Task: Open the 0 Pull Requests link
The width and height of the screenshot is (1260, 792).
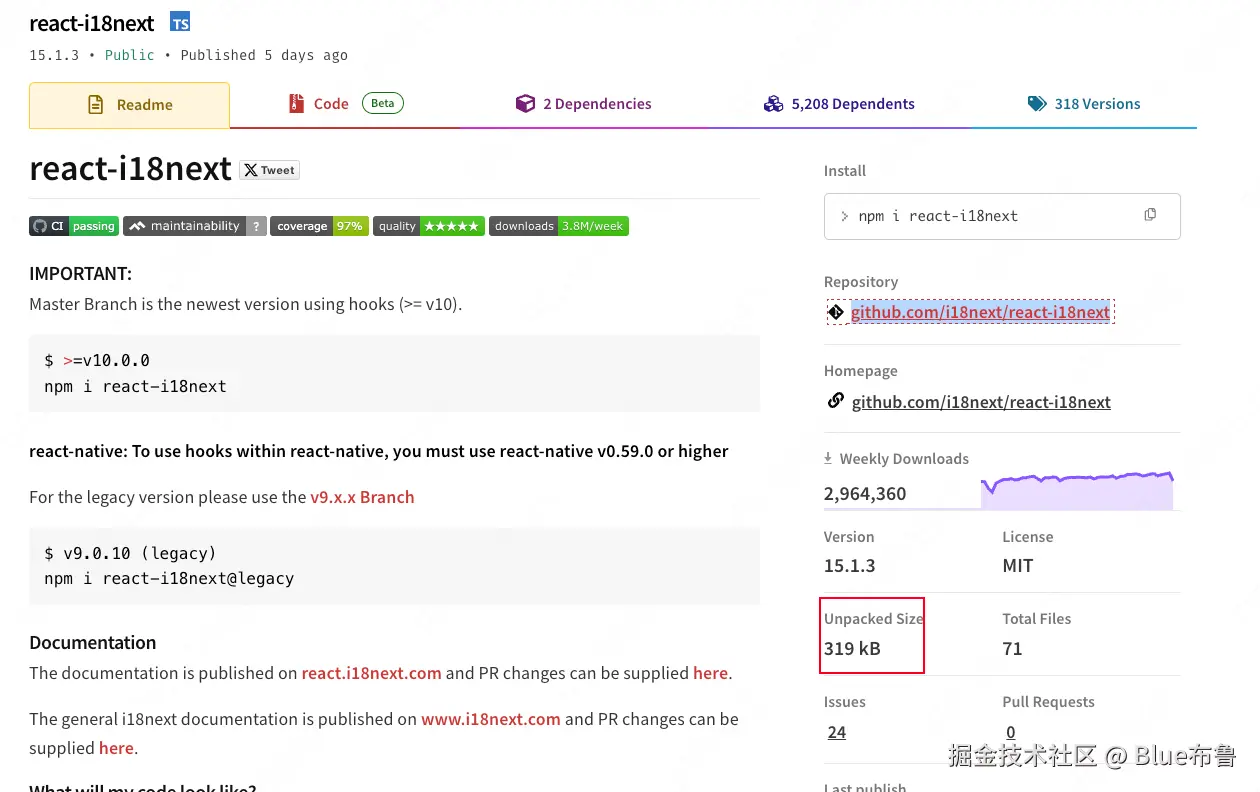Action: click(x=1010, y=732)
